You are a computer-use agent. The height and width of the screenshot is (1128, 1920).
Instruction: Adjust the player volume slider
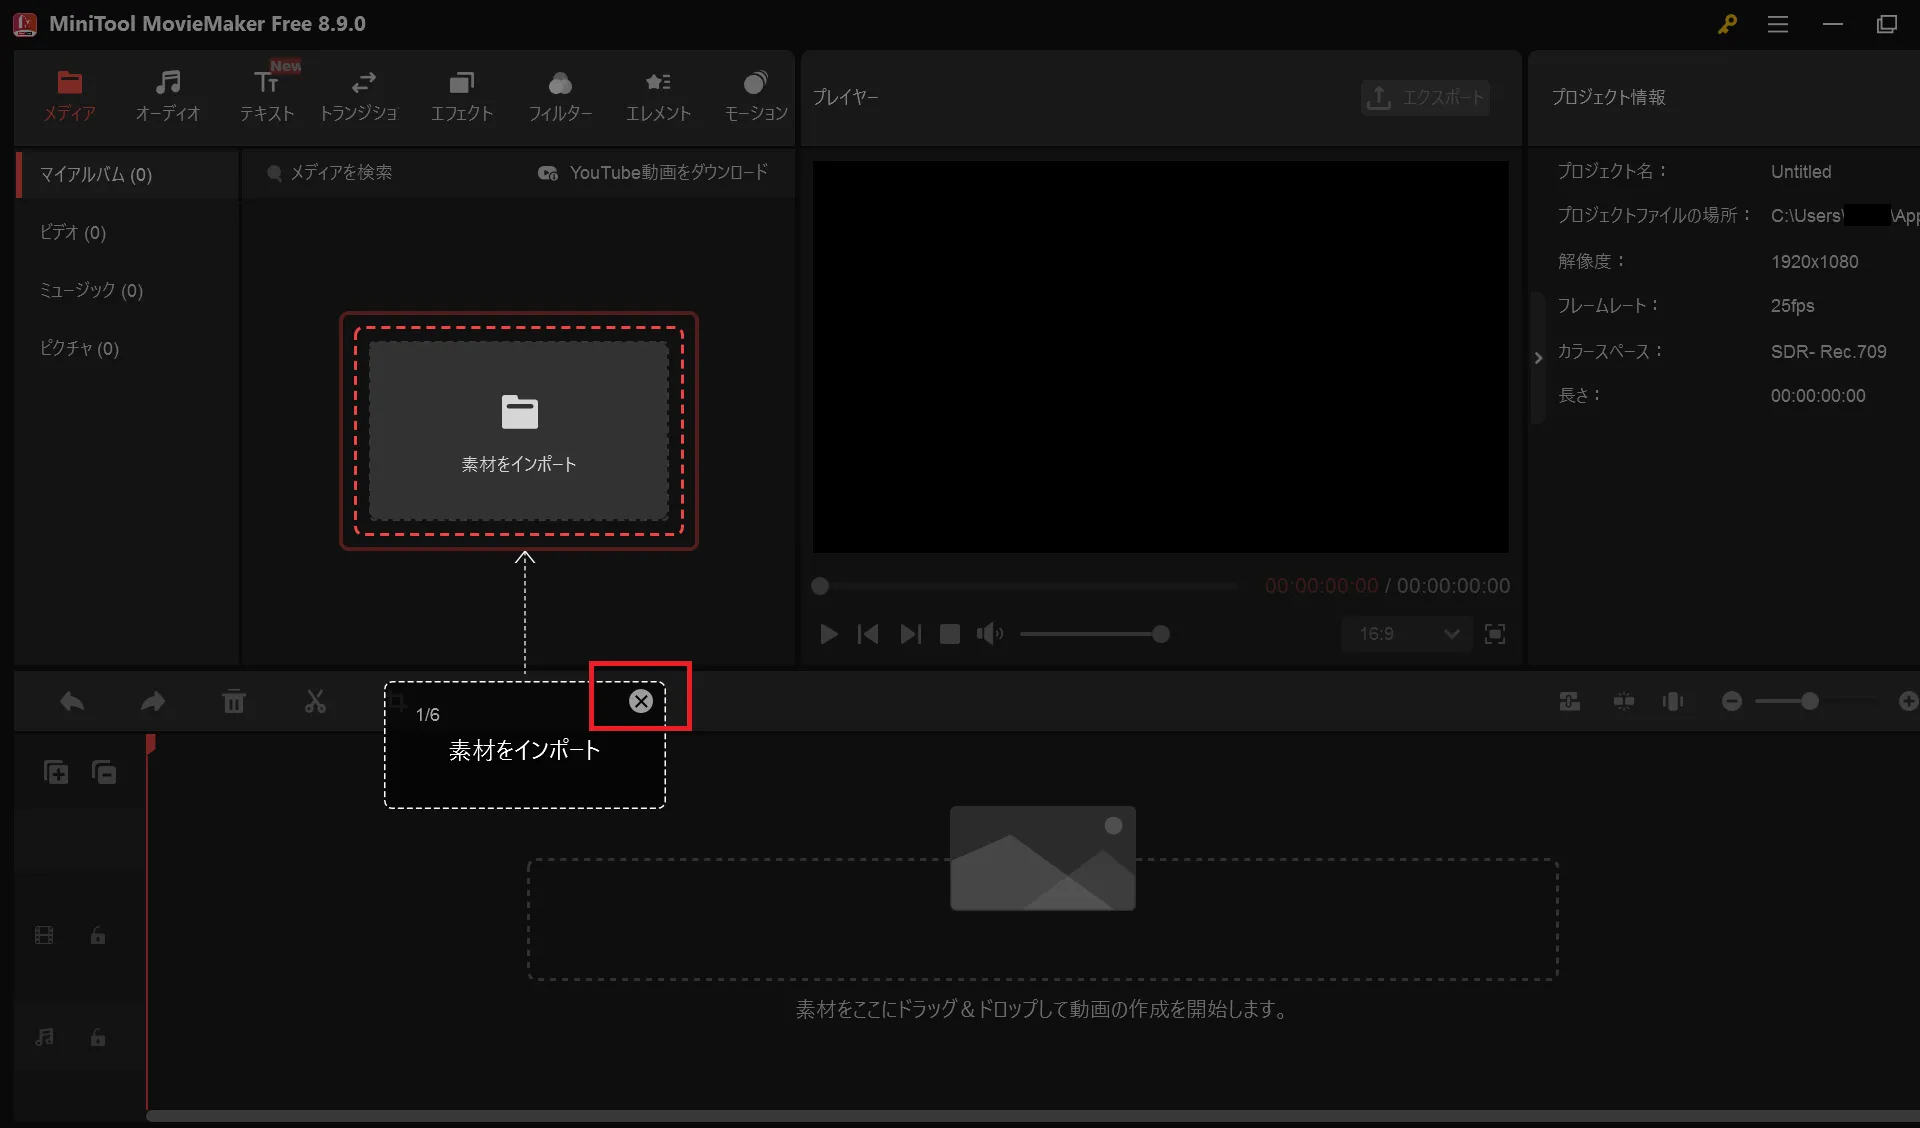pos(1095,634)
